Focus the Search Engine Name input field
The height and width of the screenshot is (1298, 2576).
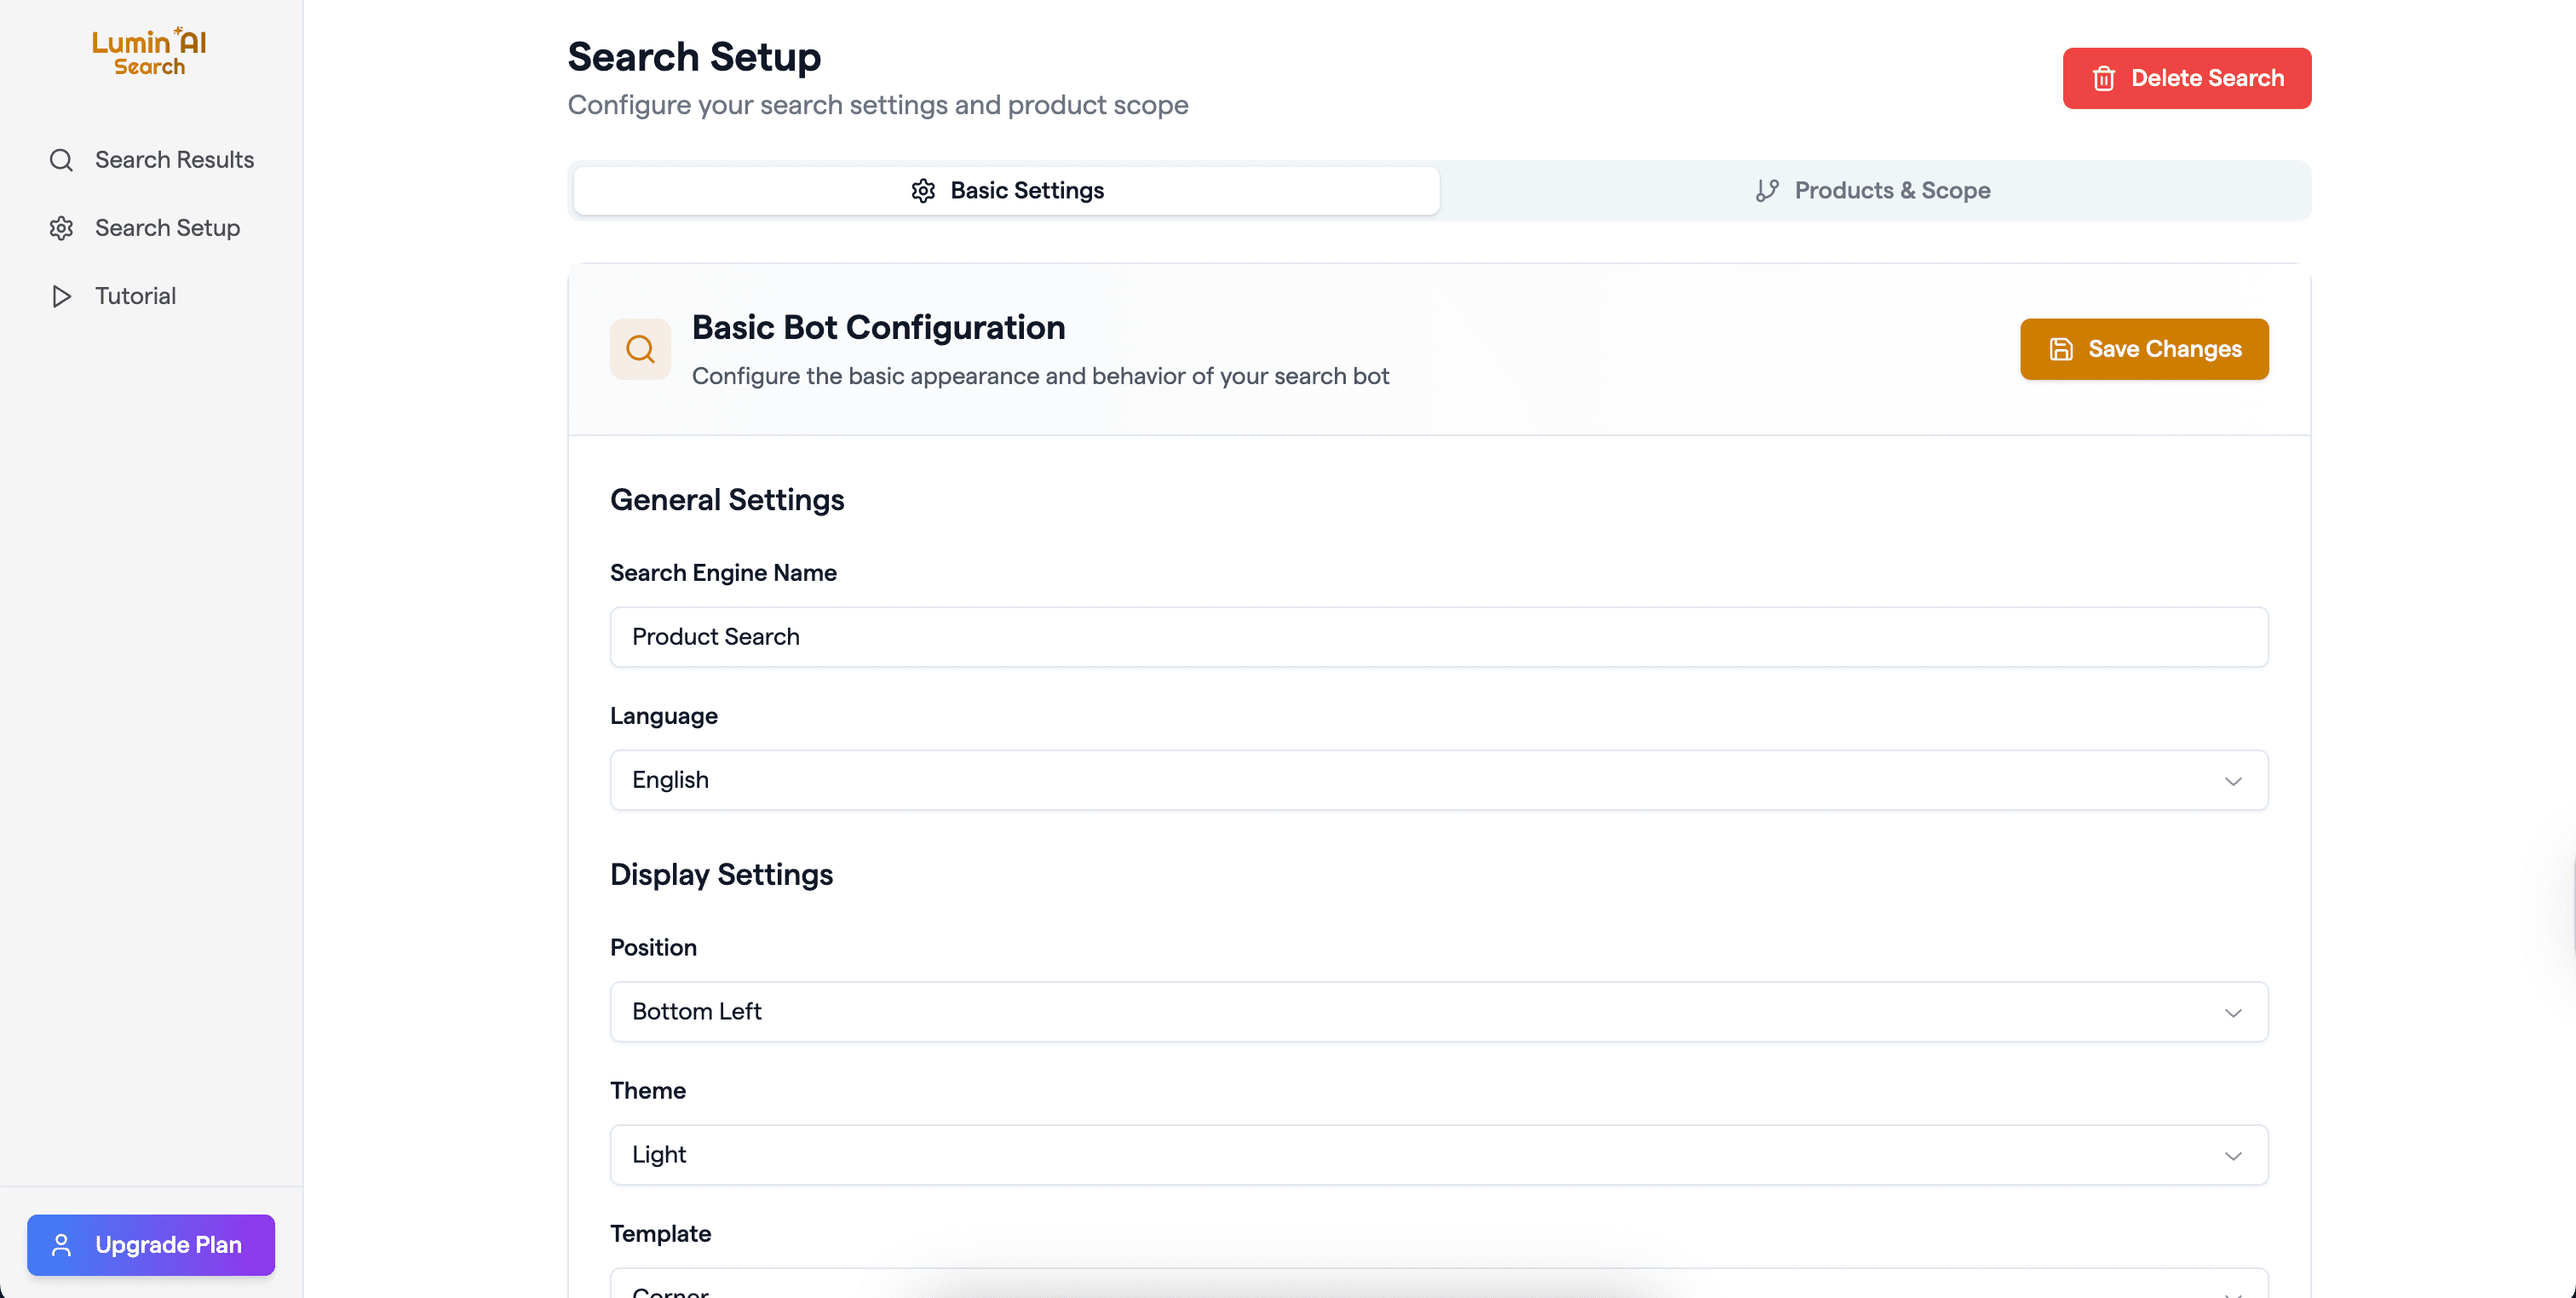pos(1438,637)
